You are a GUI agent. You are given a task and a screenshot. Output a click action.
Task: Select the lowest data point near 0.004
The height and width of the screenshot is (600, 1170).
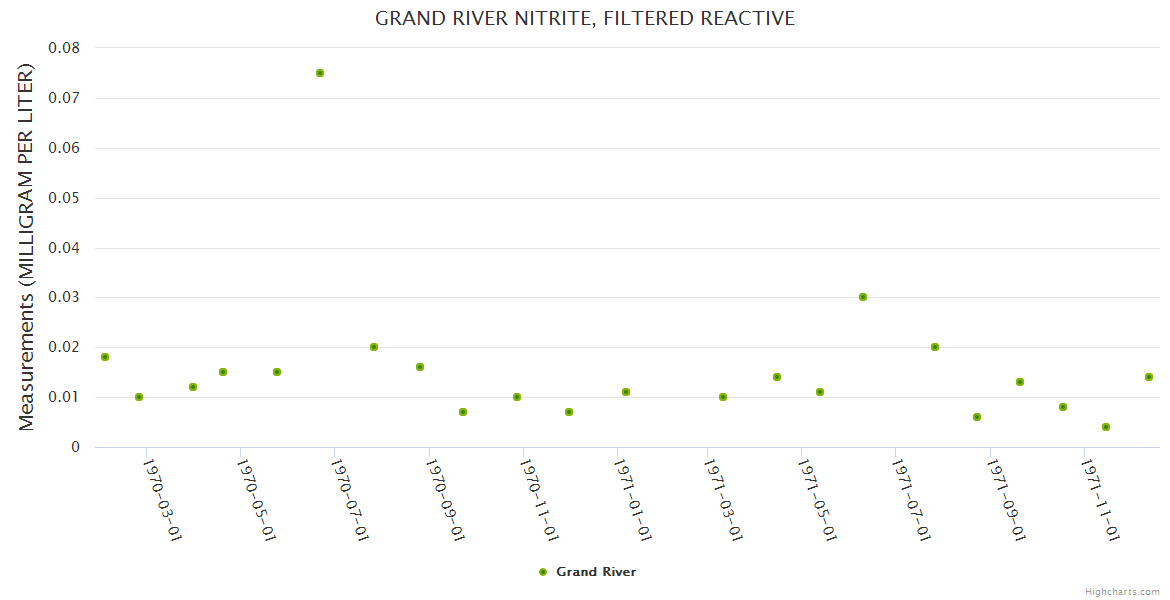click(x=1106, y=427)
